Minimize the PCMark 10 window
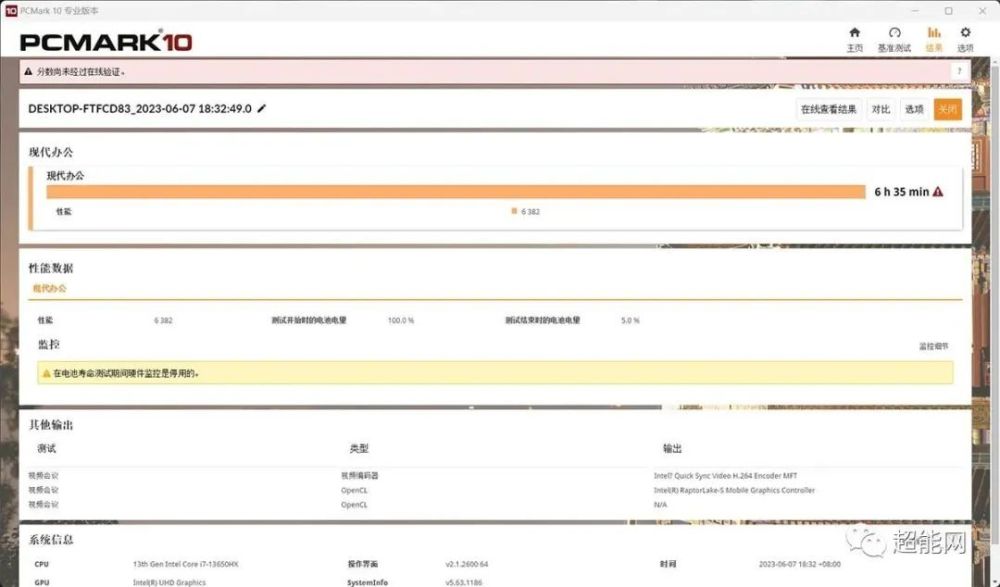The height and width of the screenshot is (587, 1000). [916, 11]
